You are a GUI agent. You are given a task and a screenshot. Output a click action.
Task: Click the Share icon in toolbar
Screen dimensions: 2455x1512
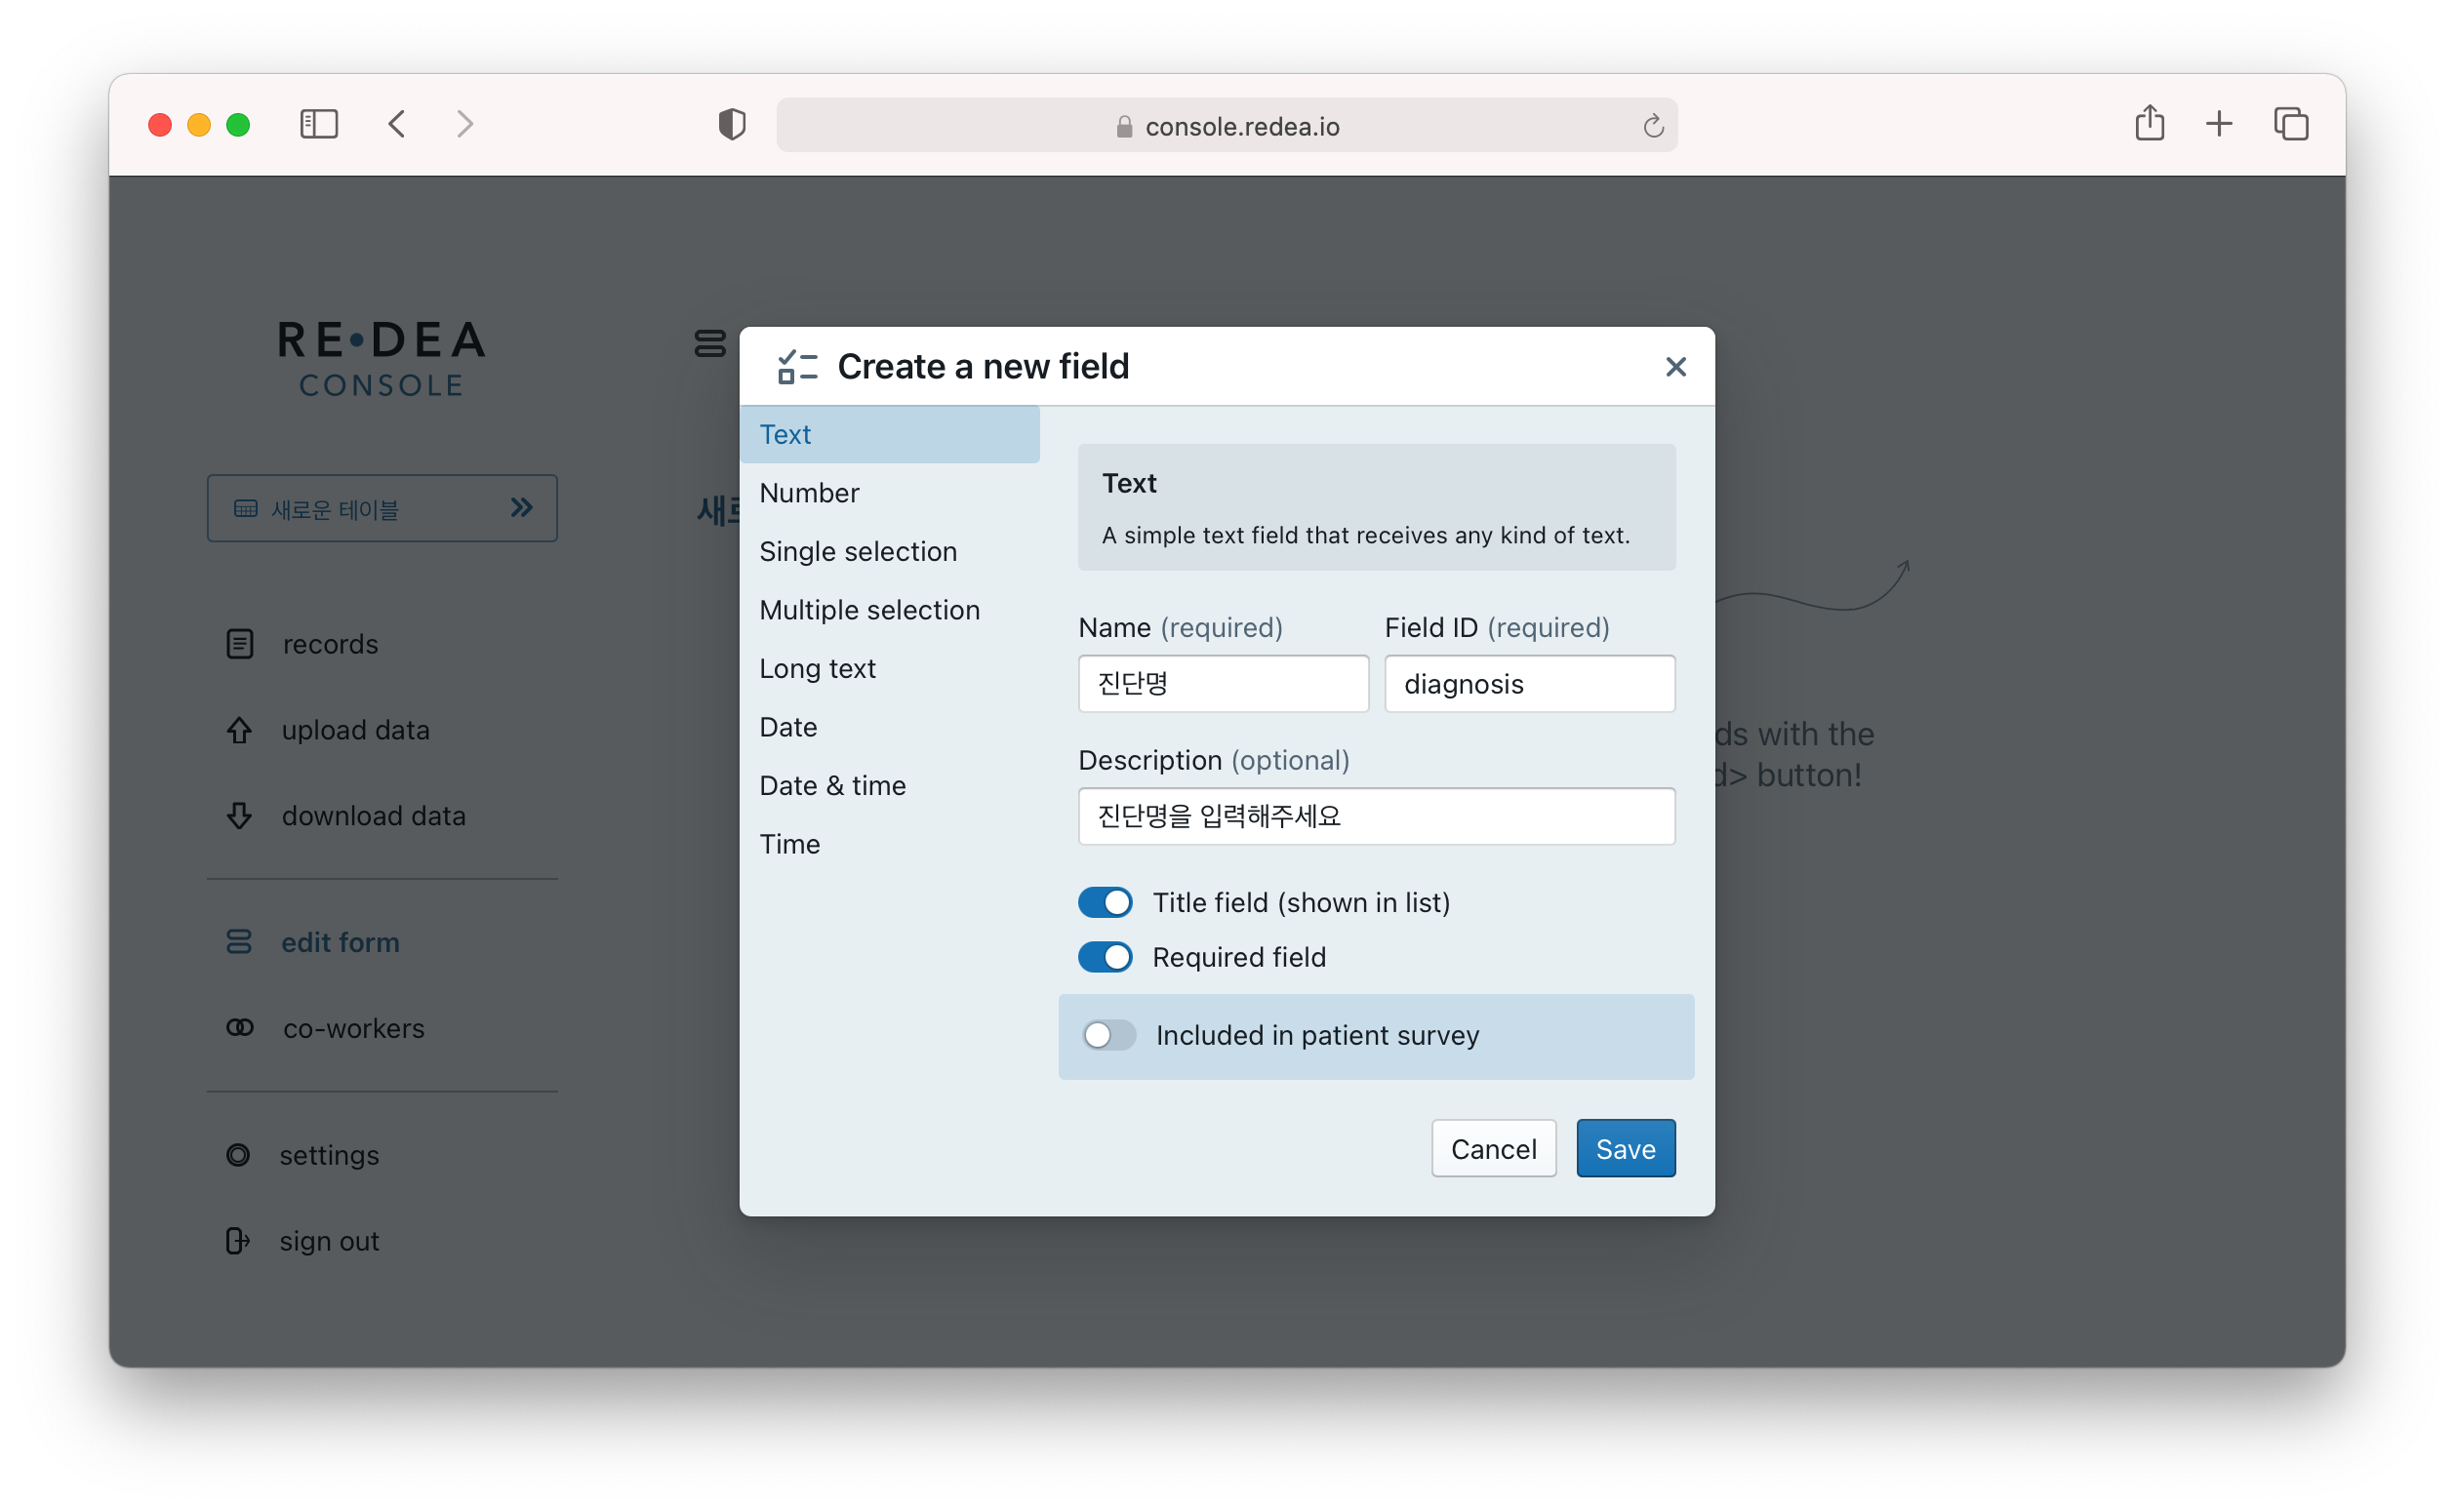[x=2149, y=124]
